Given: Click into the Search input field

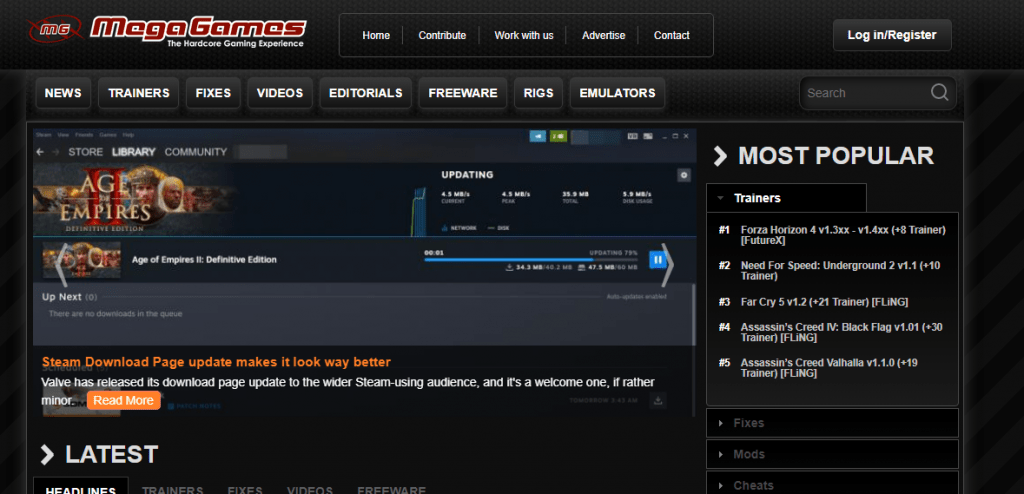Looking at the screenshot, I should click(x=865, y=93).
